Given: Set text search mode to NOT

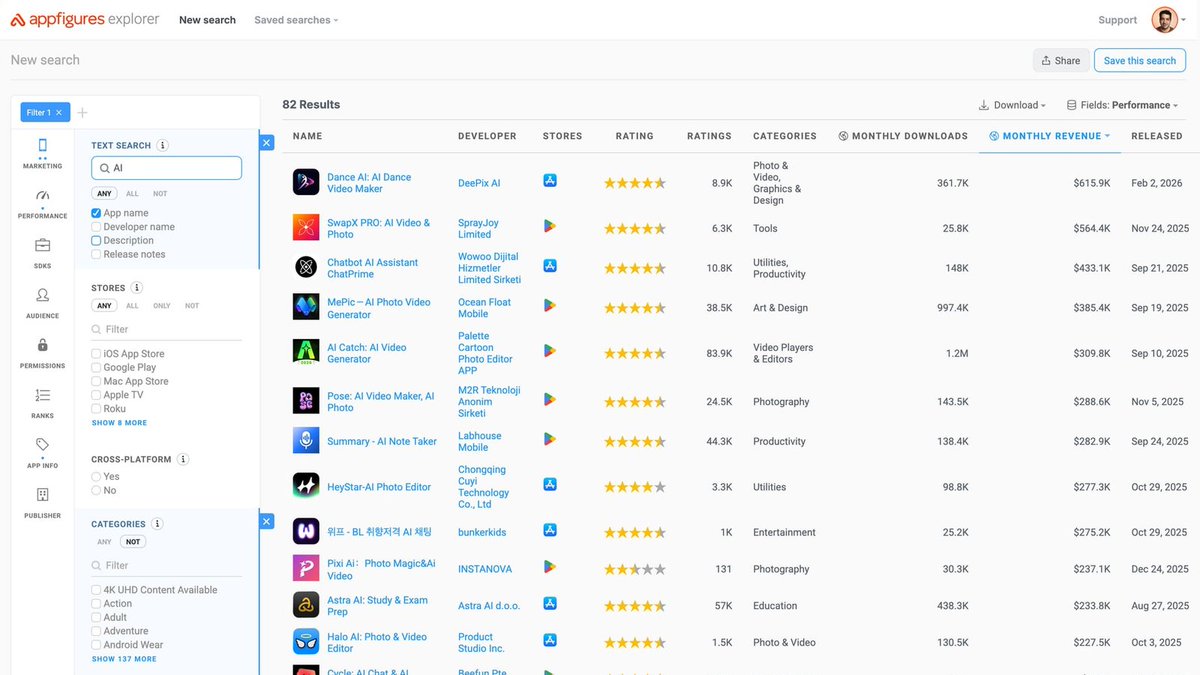Looking at the screenshot, I should pyautogui.click(x=160, y=194).
